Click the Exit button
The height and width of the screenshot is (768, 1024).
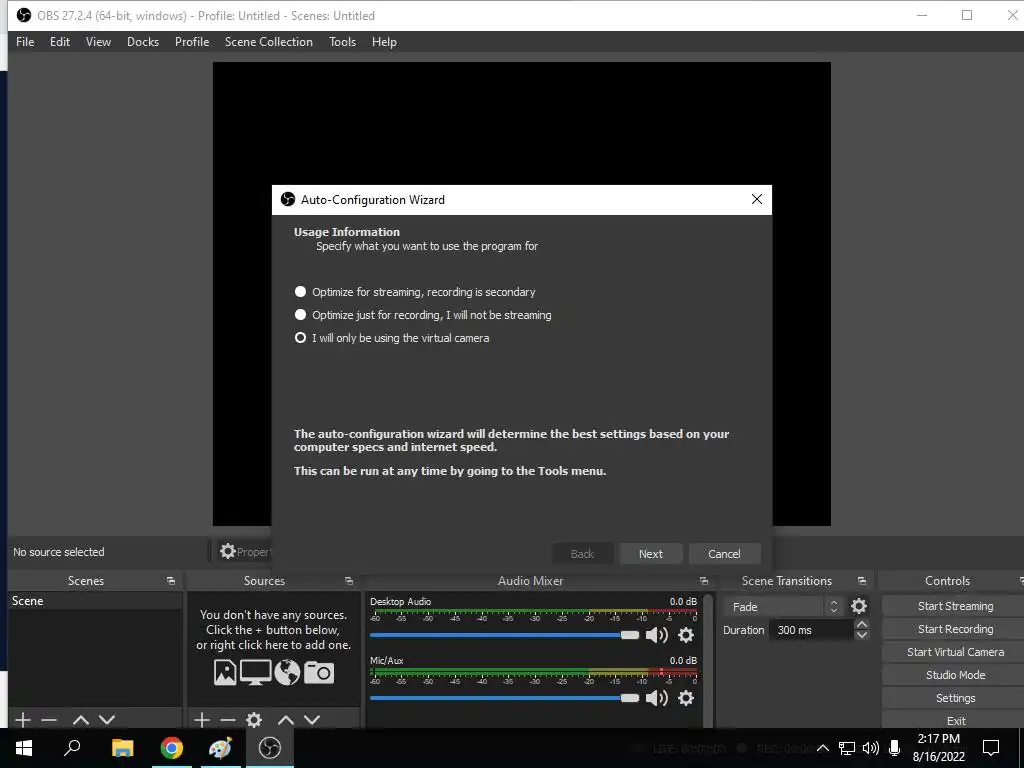click(x=955, y=720)
